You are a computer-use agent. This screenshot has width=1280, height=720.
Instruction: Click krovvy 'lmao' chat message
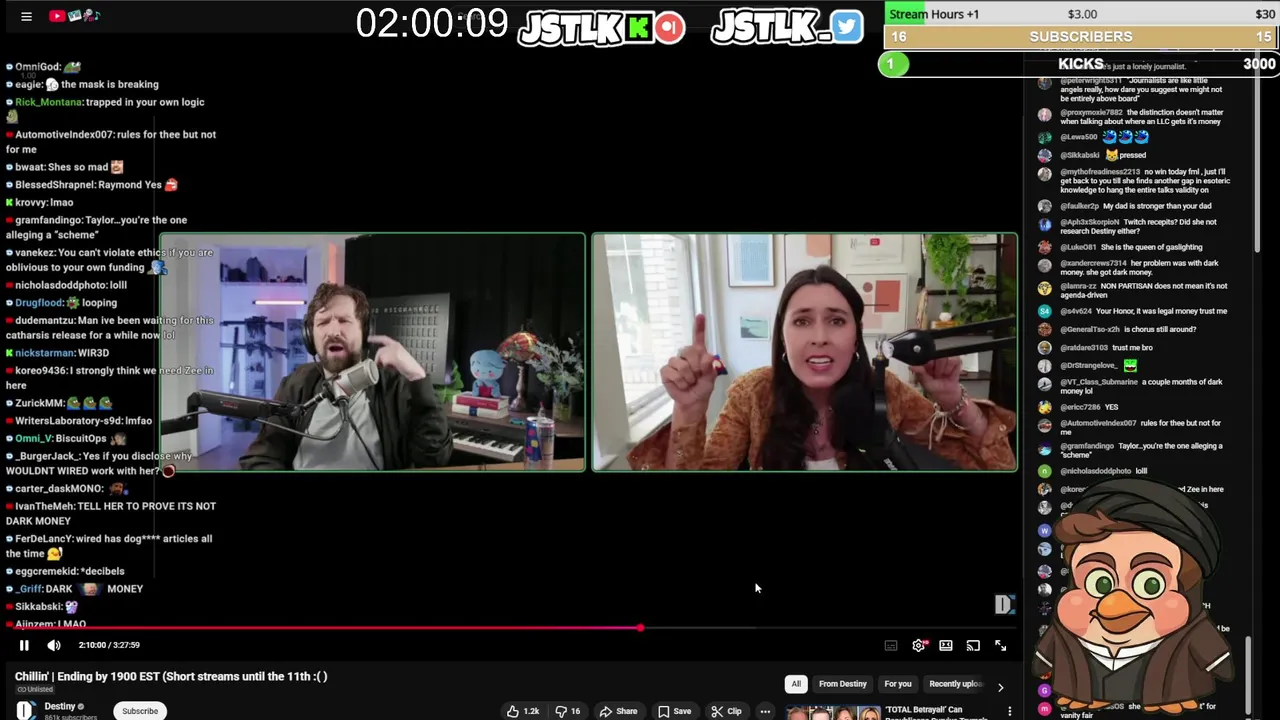40,203
